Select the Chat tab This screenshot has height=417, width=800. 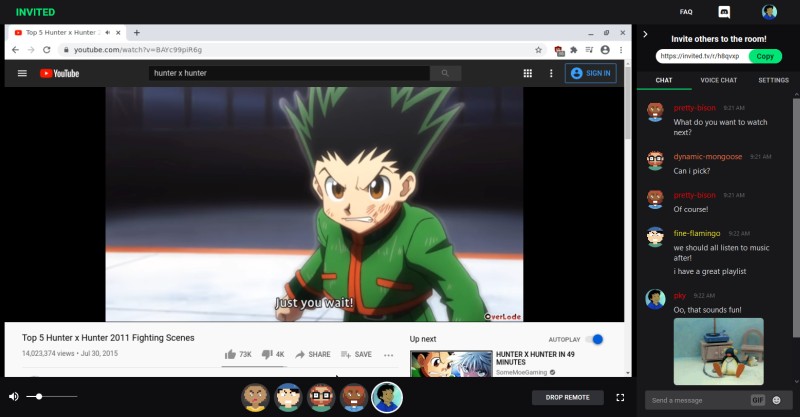[x=664, y=80]
